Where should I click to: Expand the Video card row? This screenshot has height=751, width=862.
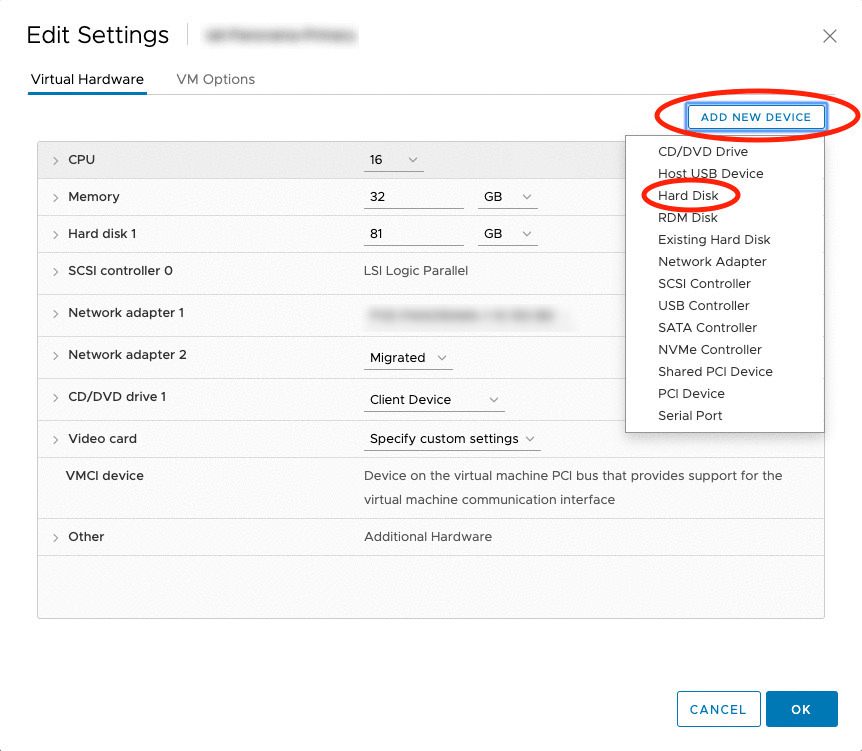click(x=56, y=439)
